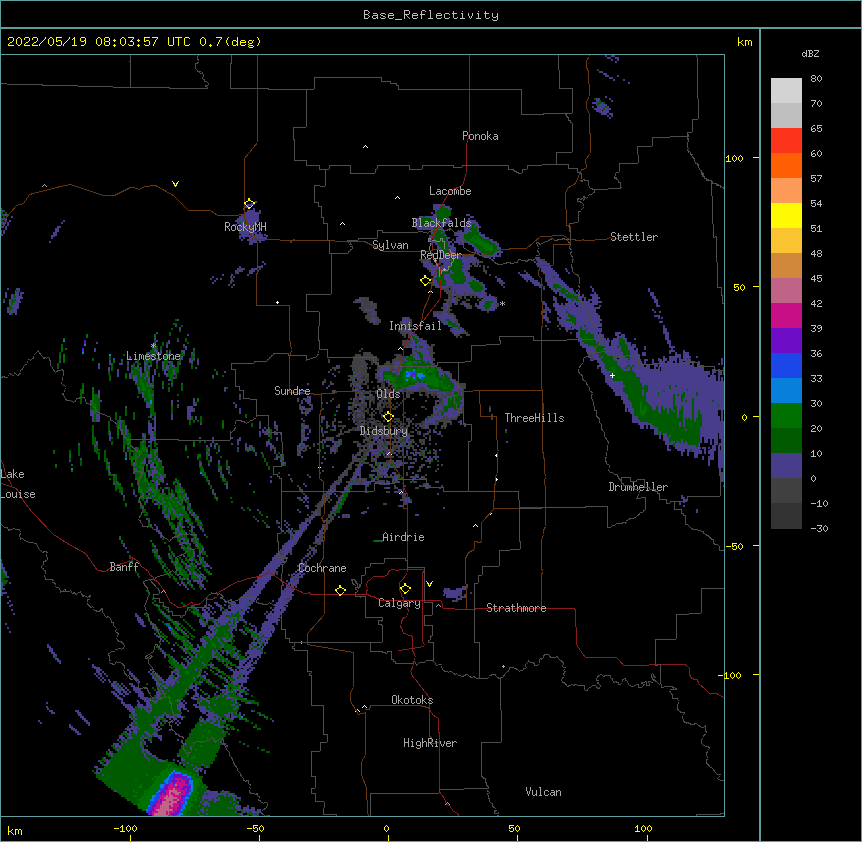Viewport: 862px width, 842px height.
Task: Click the Airdrie label
Action: pyautogui.click(x=403, y=537)
